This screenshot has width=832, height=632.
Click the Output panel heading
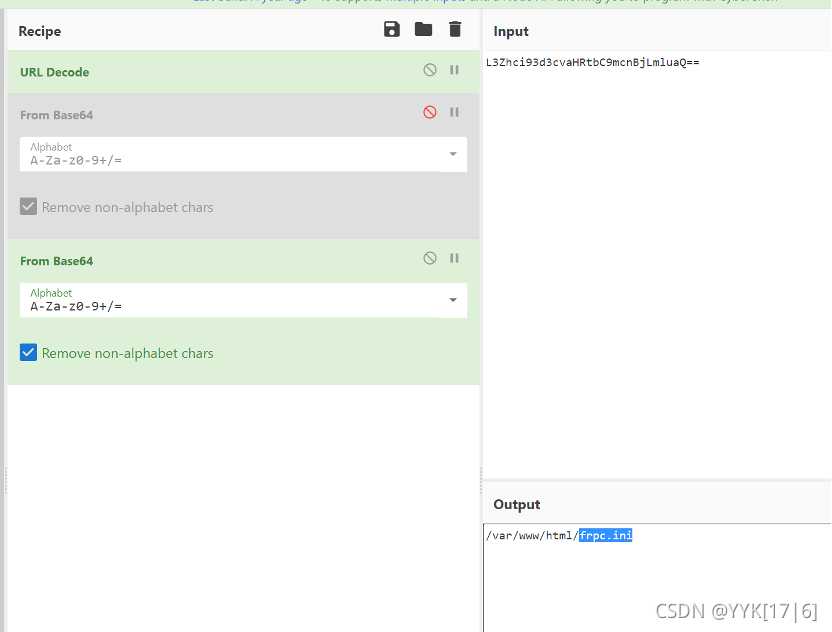[517, 504]
